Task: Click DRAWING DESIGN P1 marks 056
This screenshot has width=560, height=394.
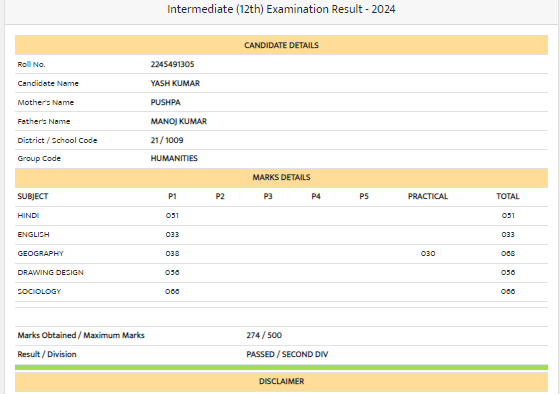Action: (x=172, y=272)
